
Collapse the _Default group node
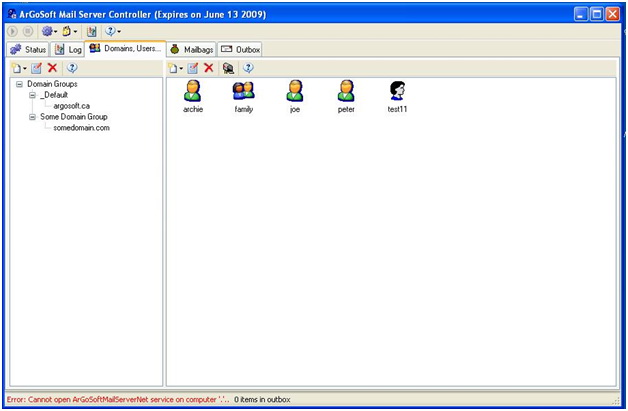coord(32,95)
